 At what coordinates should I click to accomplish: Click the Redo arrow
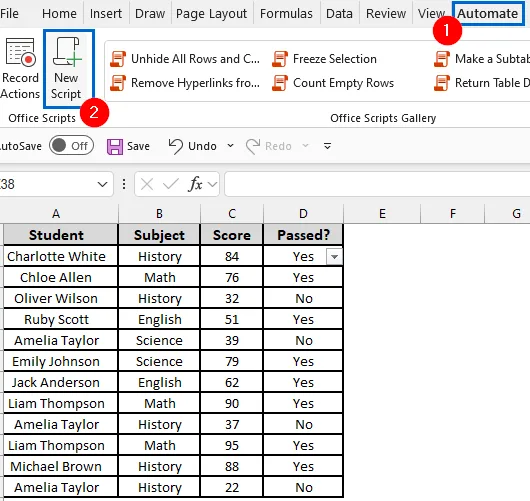click(x=253, y=146)
